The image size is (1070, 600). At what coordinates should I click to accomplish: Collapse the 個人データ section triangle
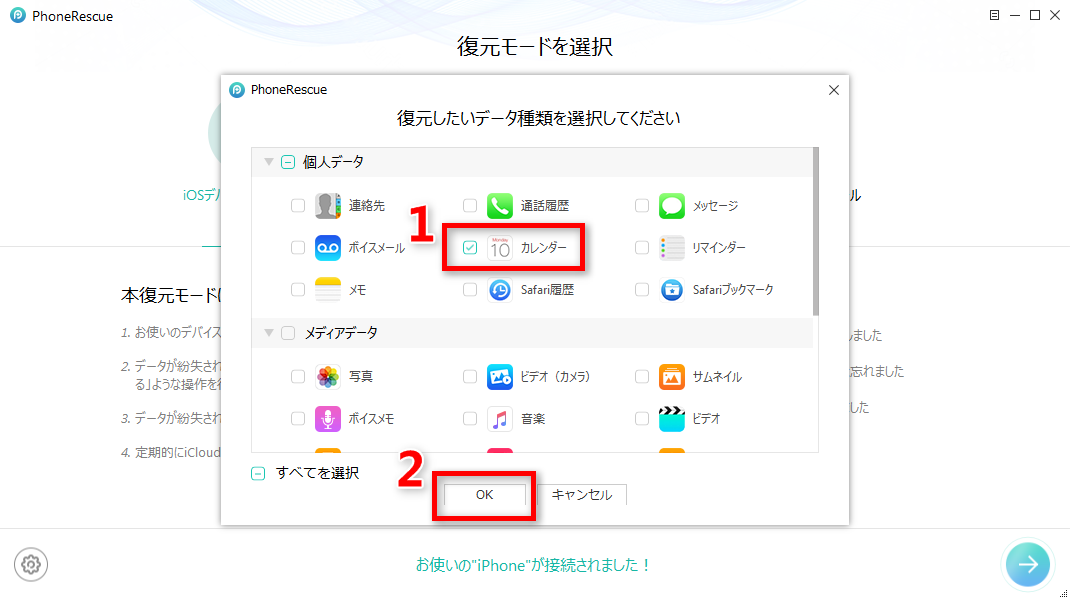[x=269, y=162]
